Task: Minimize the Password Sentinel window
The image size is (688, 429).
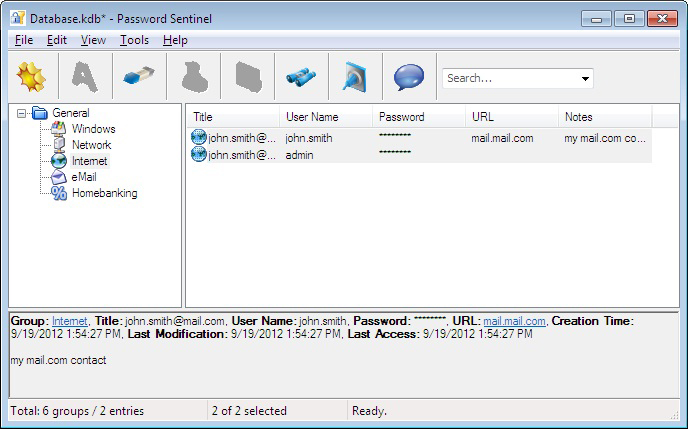Action: (x=596, y=19)
